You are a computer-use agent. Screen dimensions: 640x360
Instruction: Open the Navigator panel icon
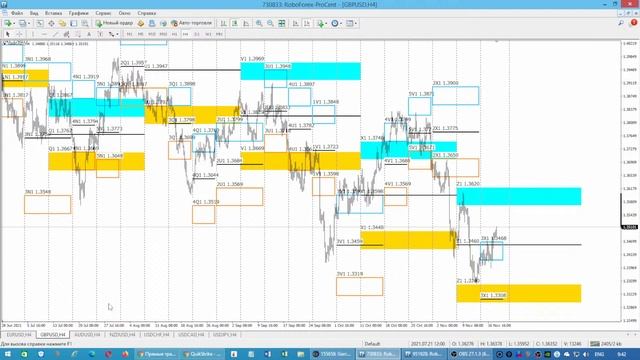click(x=62, y=24)
